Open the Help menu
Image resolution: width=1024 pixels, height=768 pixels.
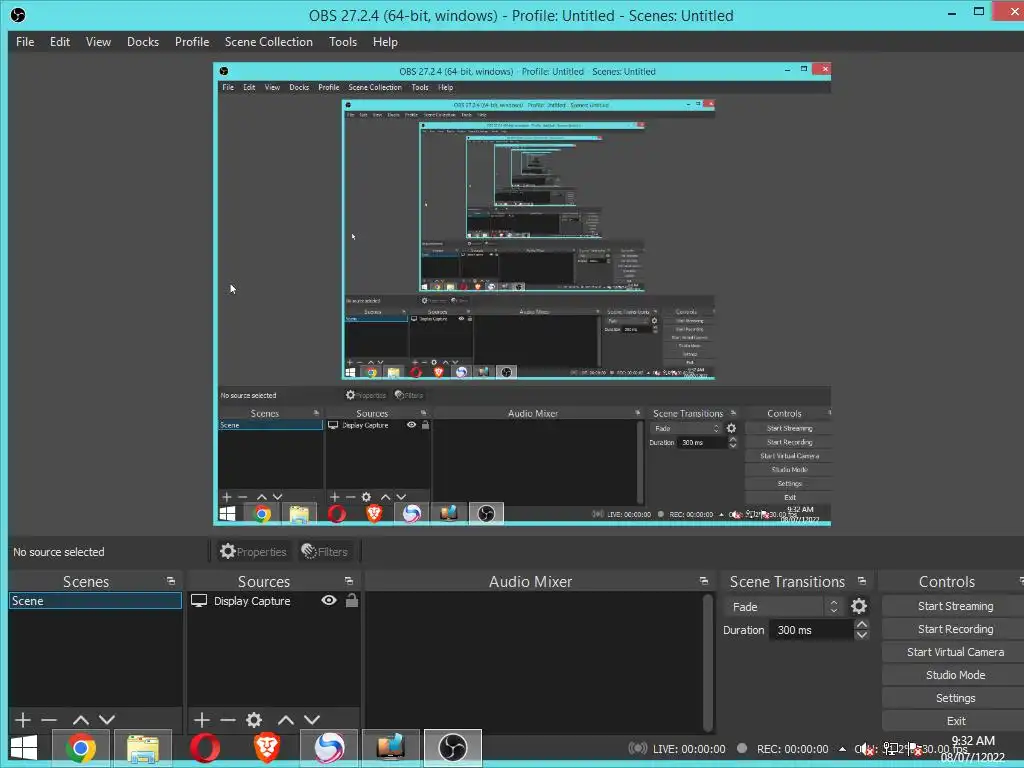pyautogui.click(x=385, y=42)
